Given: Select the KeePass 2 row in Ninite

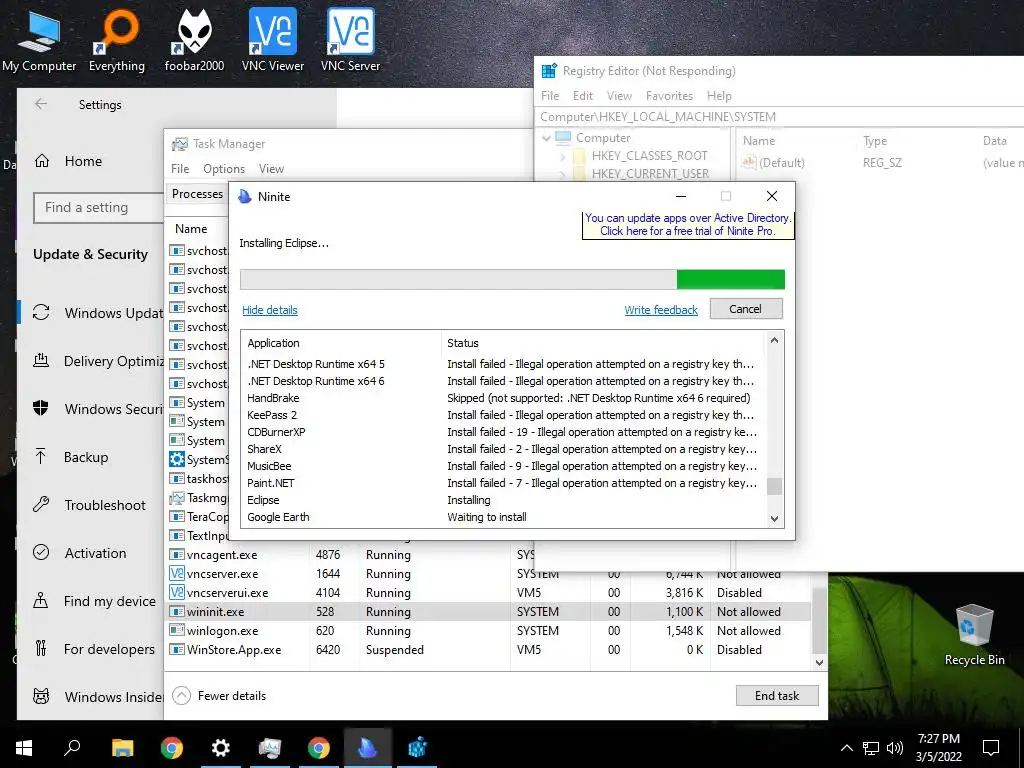Looking at the screenshot, I should 503,415.
